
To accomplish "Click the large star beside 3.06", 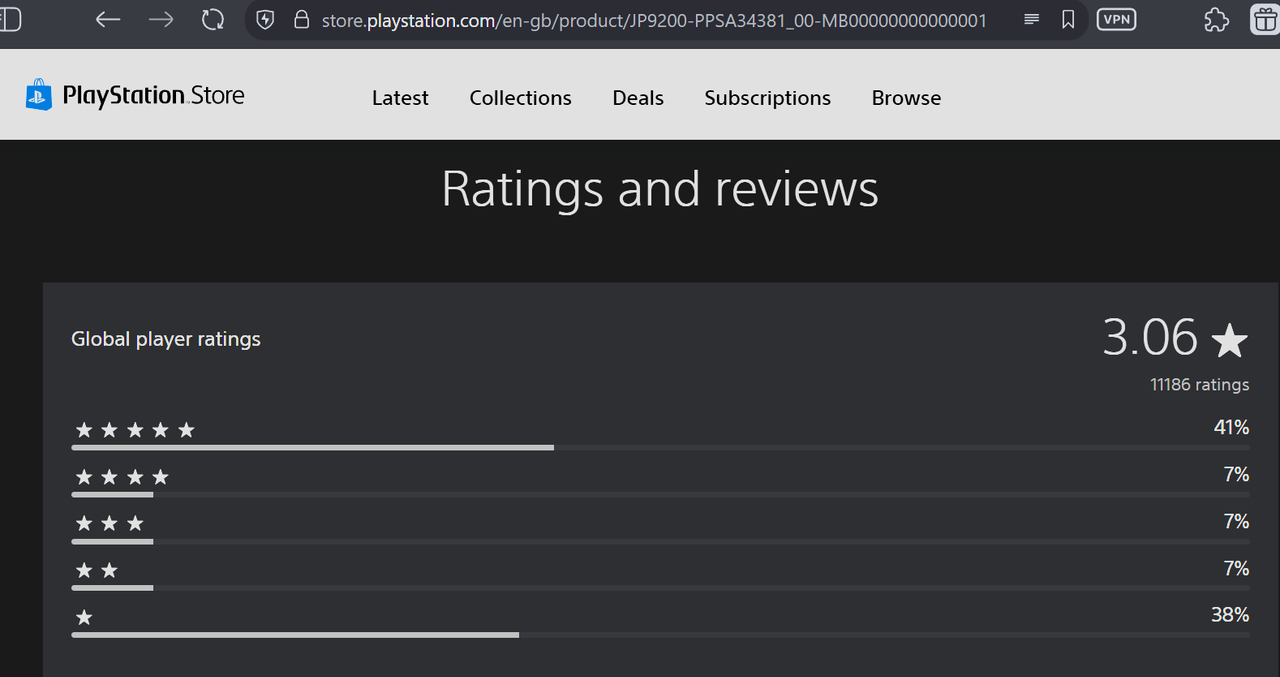I will pyautogui.click(x=1230, y=341).
